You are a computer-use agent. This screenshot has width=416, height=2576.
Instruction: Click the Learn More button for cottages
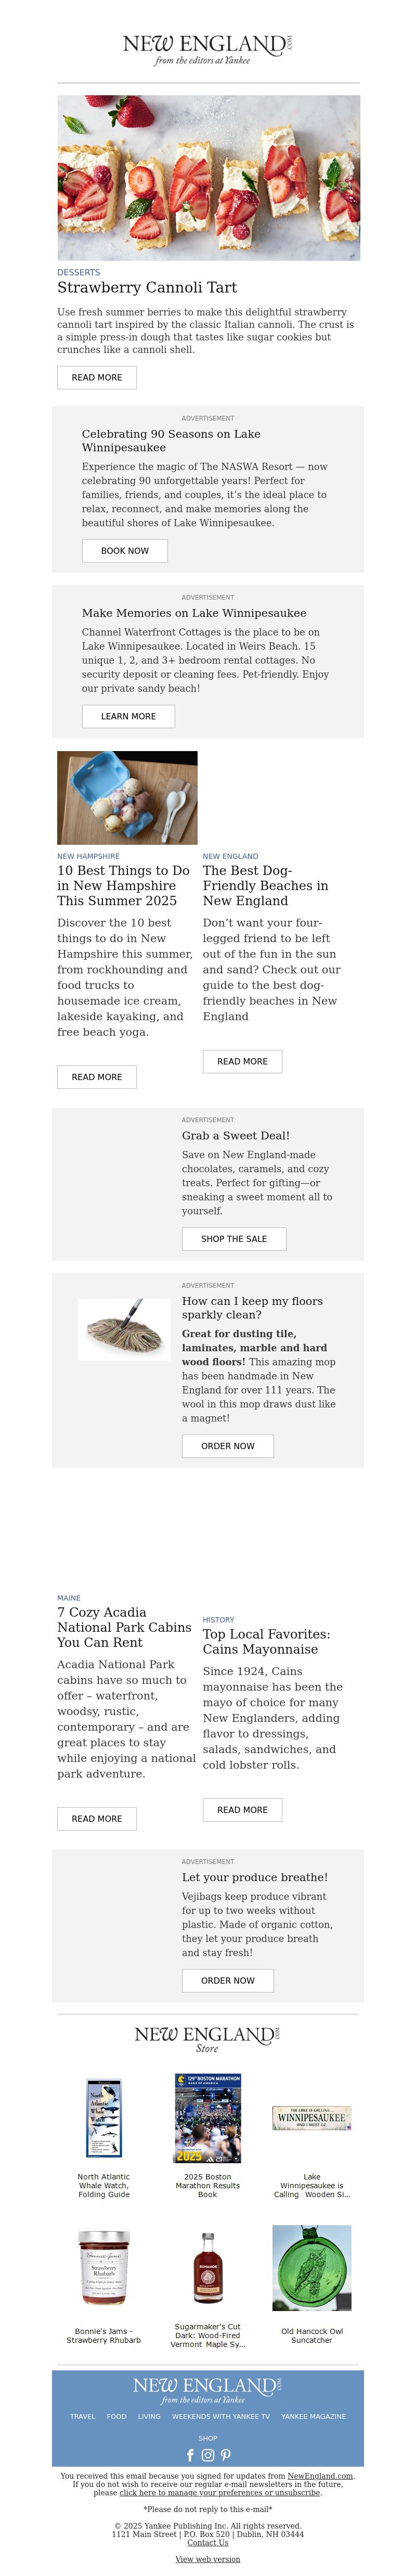point(128,716)
